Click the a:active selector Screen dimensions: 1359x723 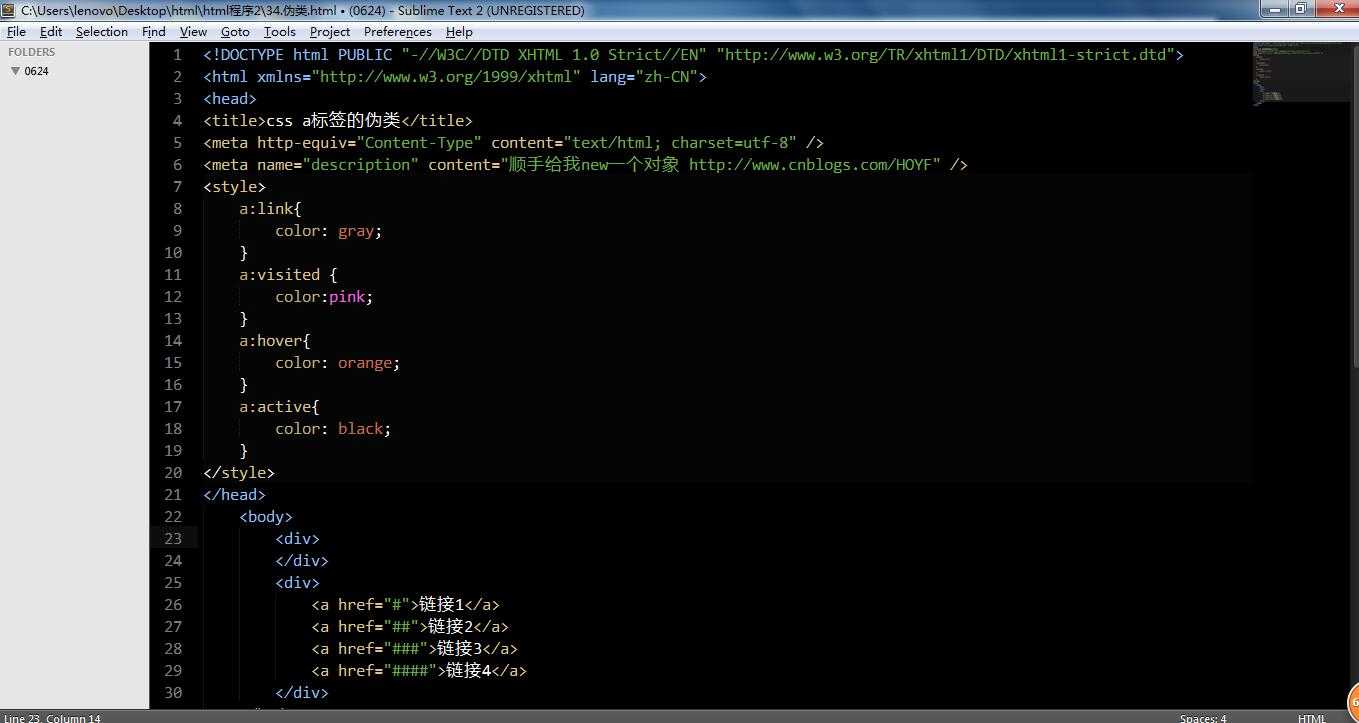[275, 407]
